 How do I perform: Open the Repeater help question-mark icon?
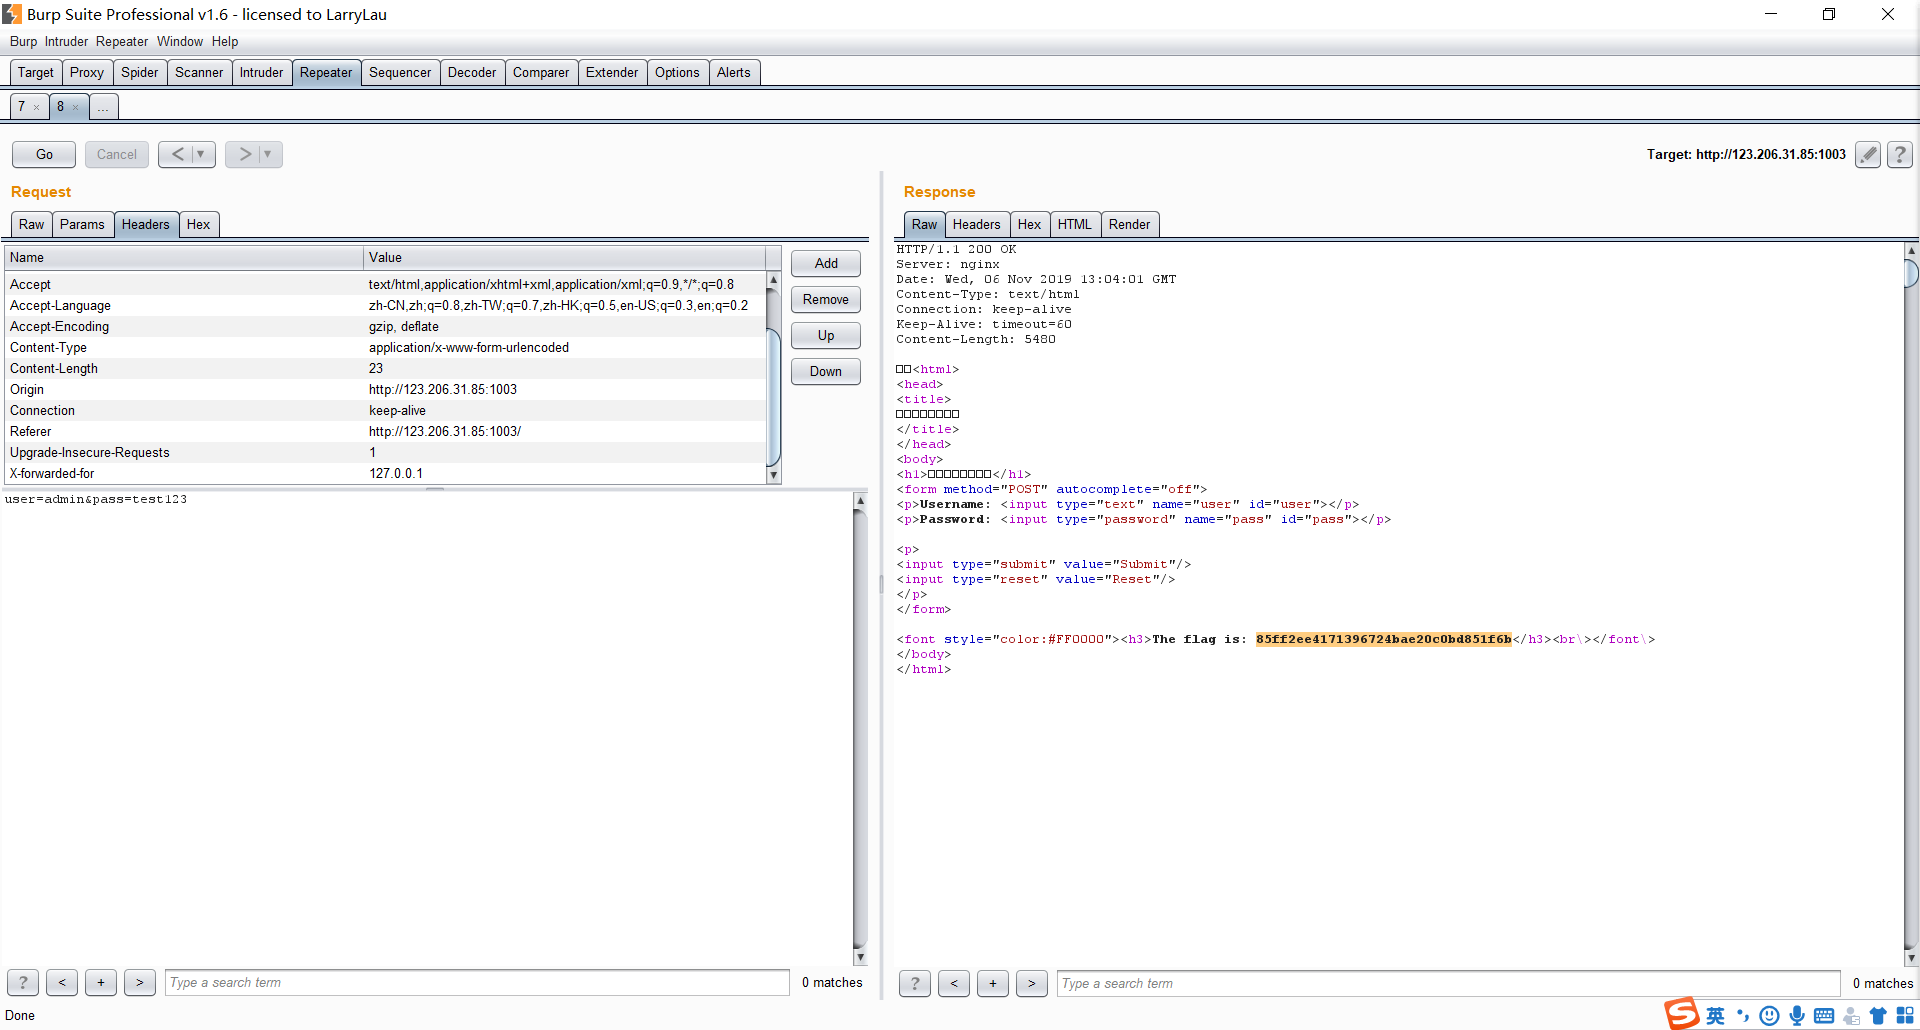click(x=1900, y=154)
